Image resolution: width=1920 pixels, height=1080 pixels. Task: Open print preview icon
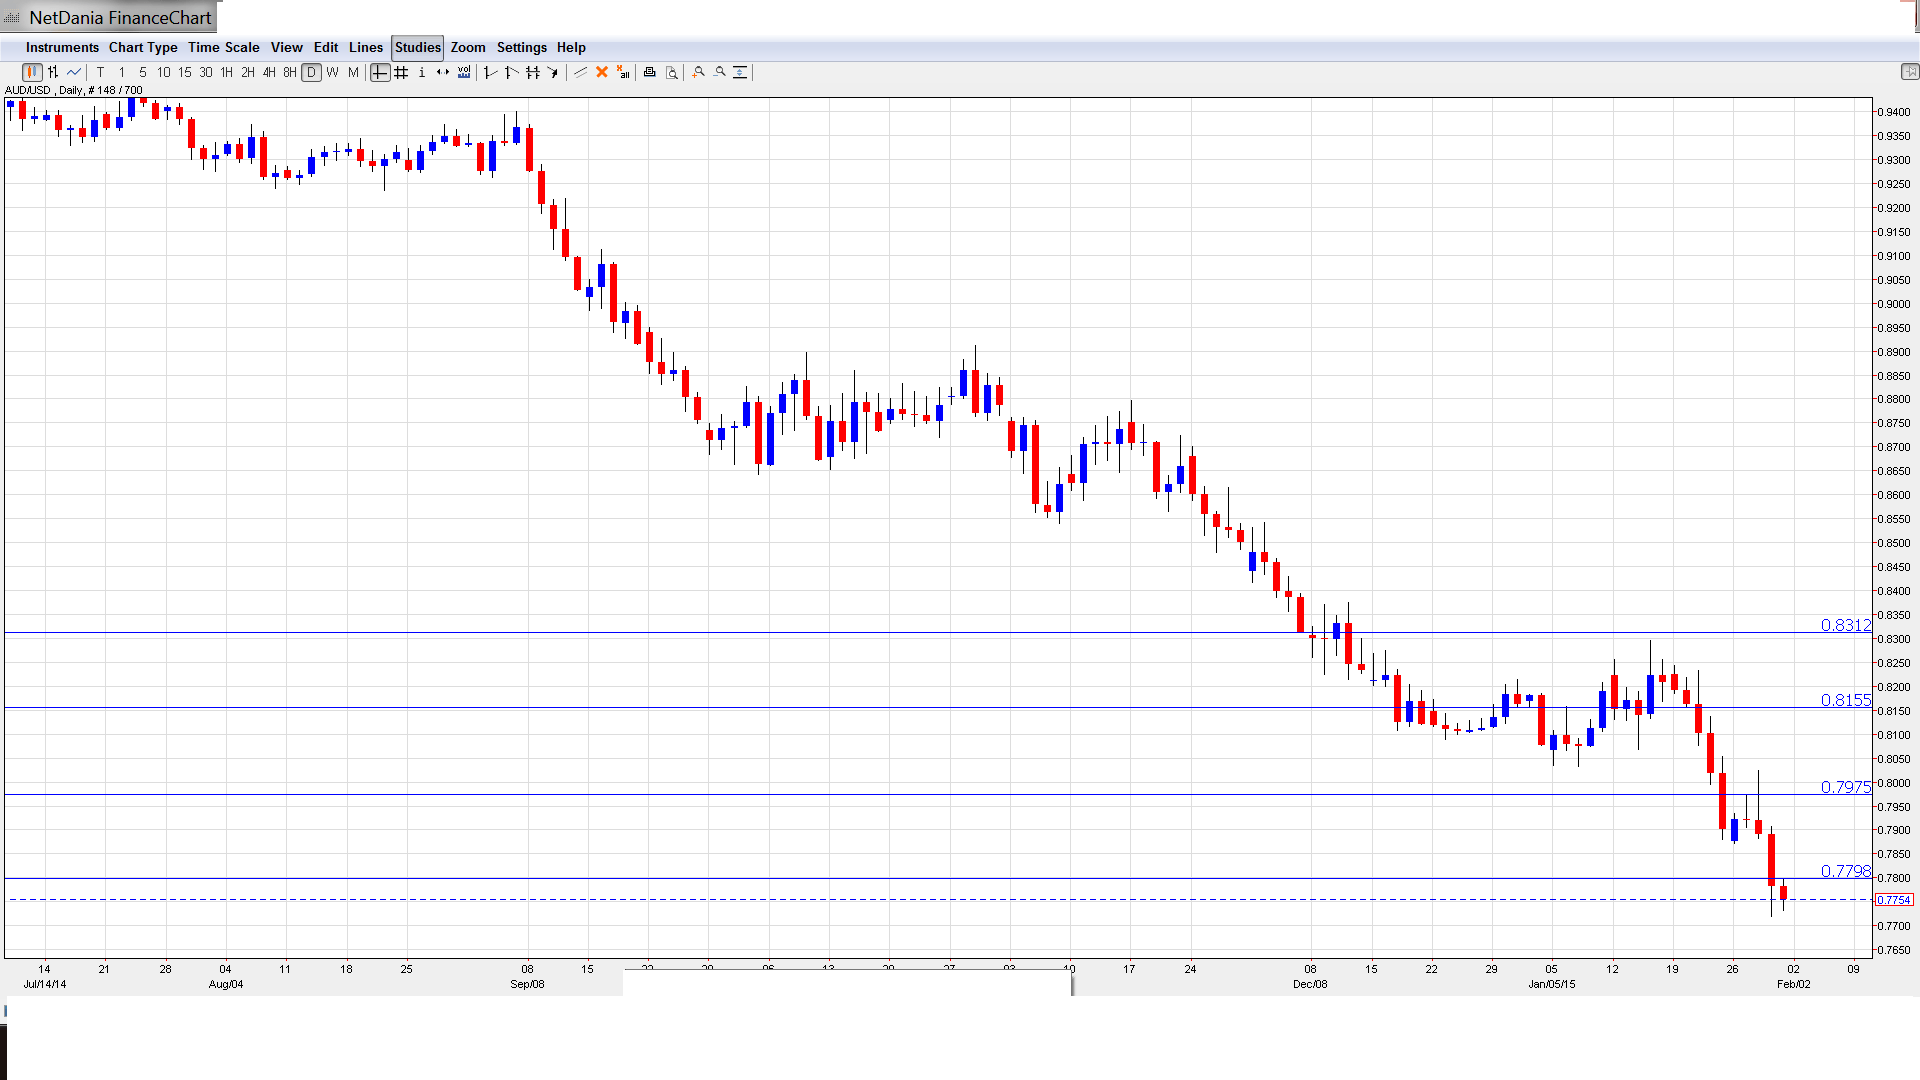[x=672, y=72]
